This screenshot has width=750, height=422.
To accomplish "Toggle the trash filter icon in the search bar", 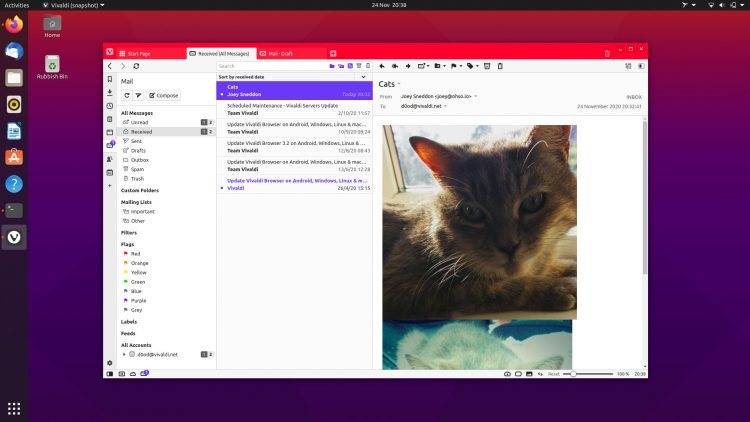I will (x=368, y=66).
